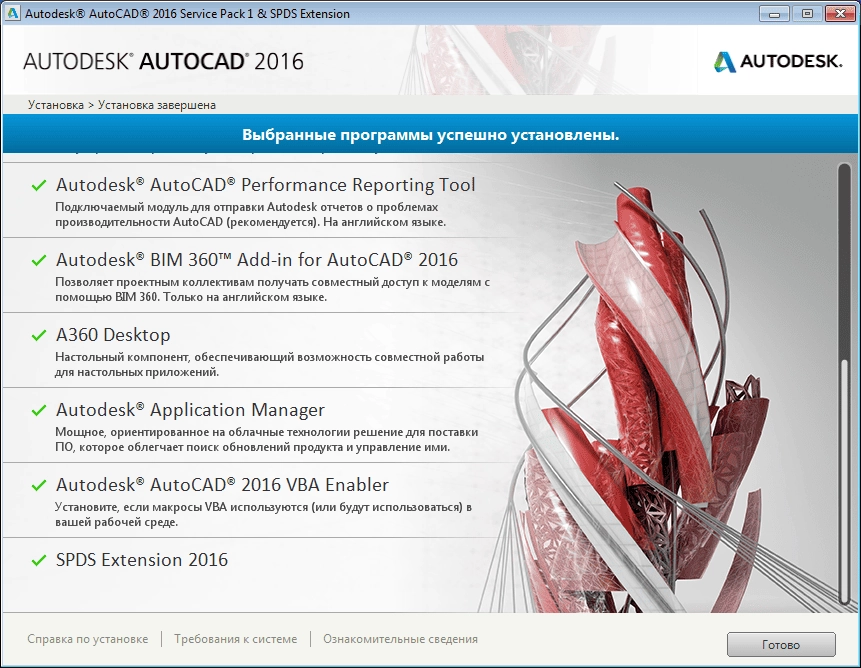The height and width of the screenshot is (668, 861).
Task: Click the description starting with Установите, если макросы VBA
Action: [264, 514]
